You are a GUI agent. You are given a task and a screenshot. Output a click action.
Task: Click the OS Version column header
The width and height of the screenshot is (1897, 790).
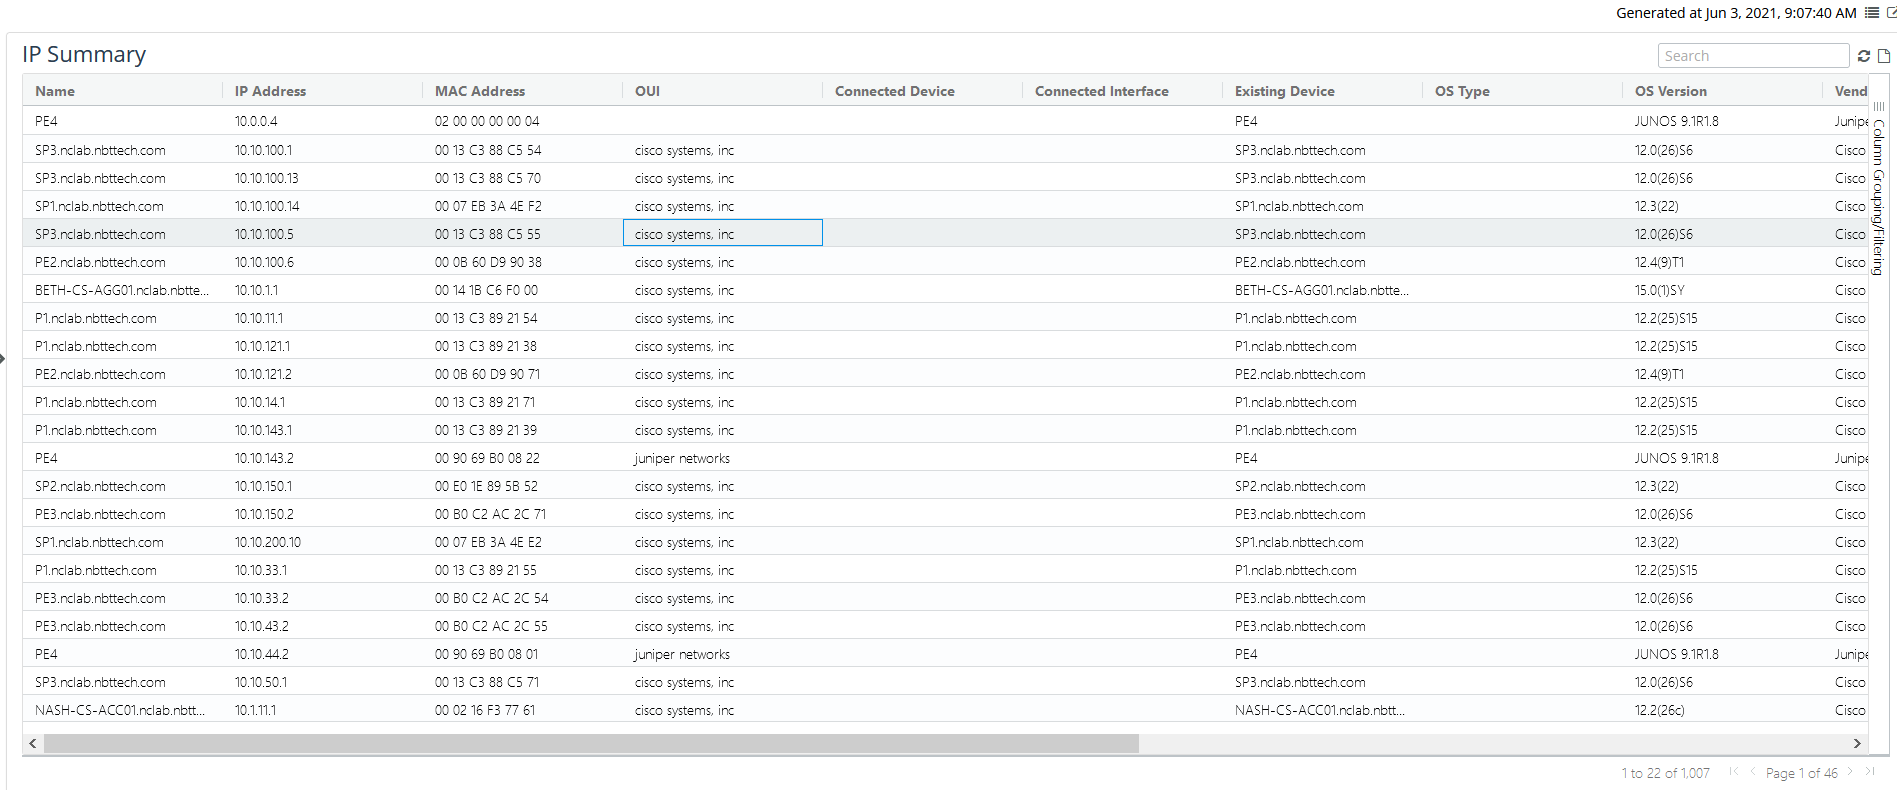click(x=1670, y=91)
